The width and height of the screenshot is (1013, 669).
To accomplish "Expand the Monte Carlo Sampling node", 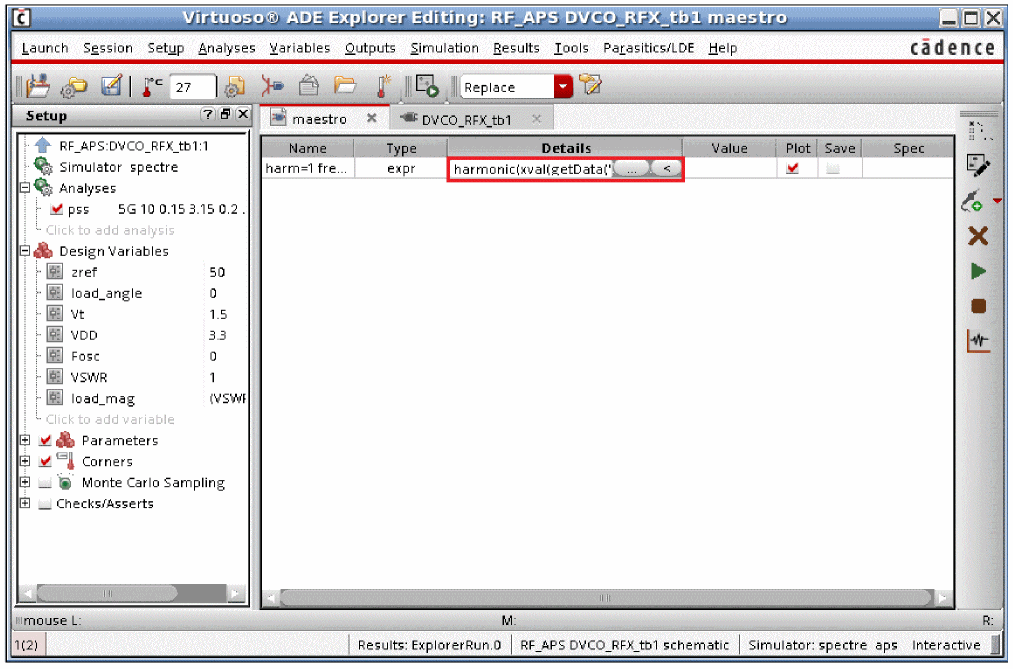I will 25,482.
